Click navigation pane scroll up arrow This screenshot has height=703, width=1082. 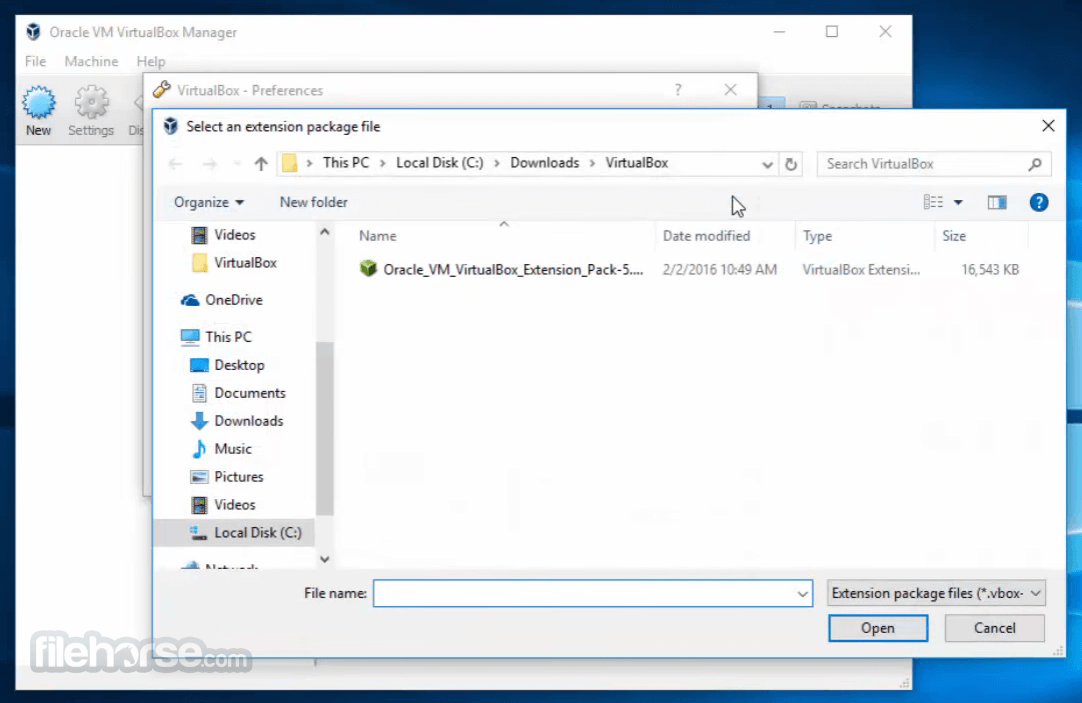324,232
